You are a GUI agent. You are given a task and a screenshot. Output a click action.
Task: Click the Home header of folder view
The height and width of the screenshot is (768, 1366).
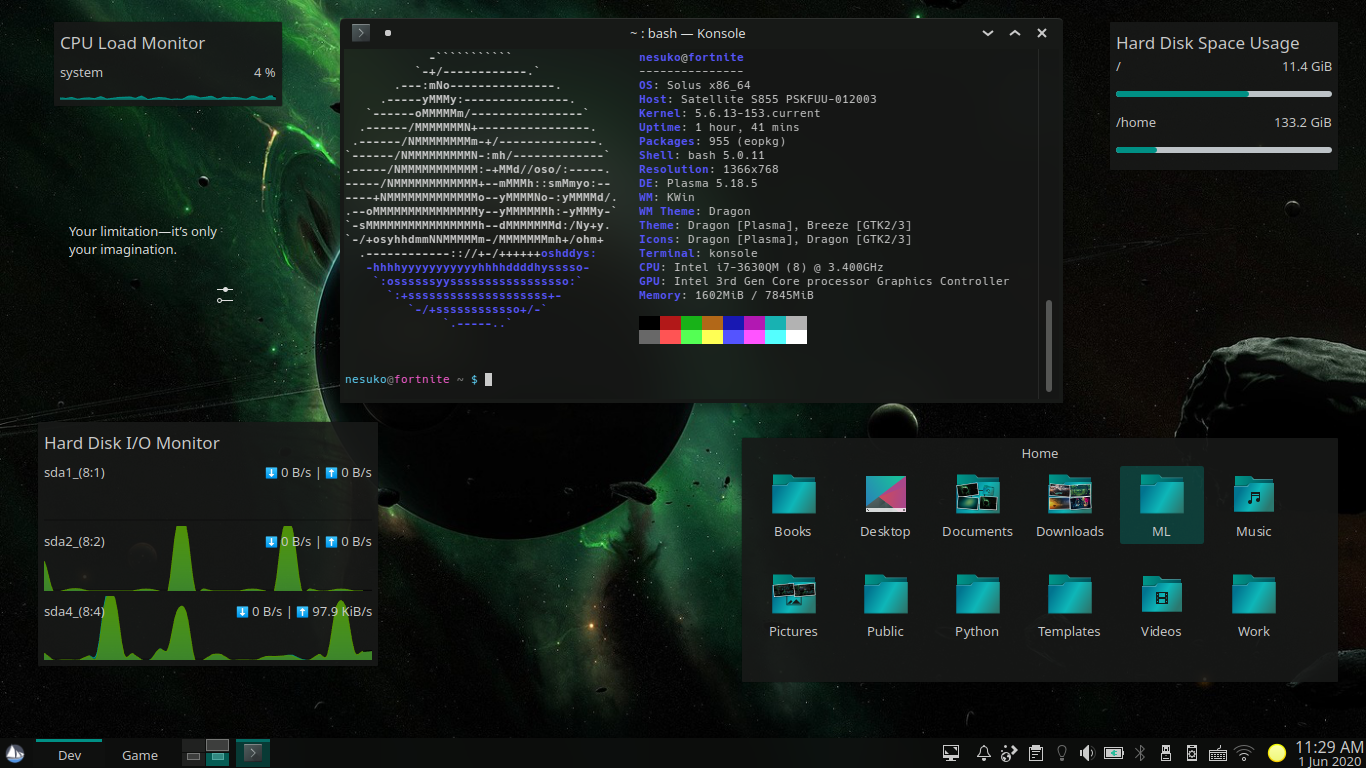pyautogui.click(x=1039, y=453)
